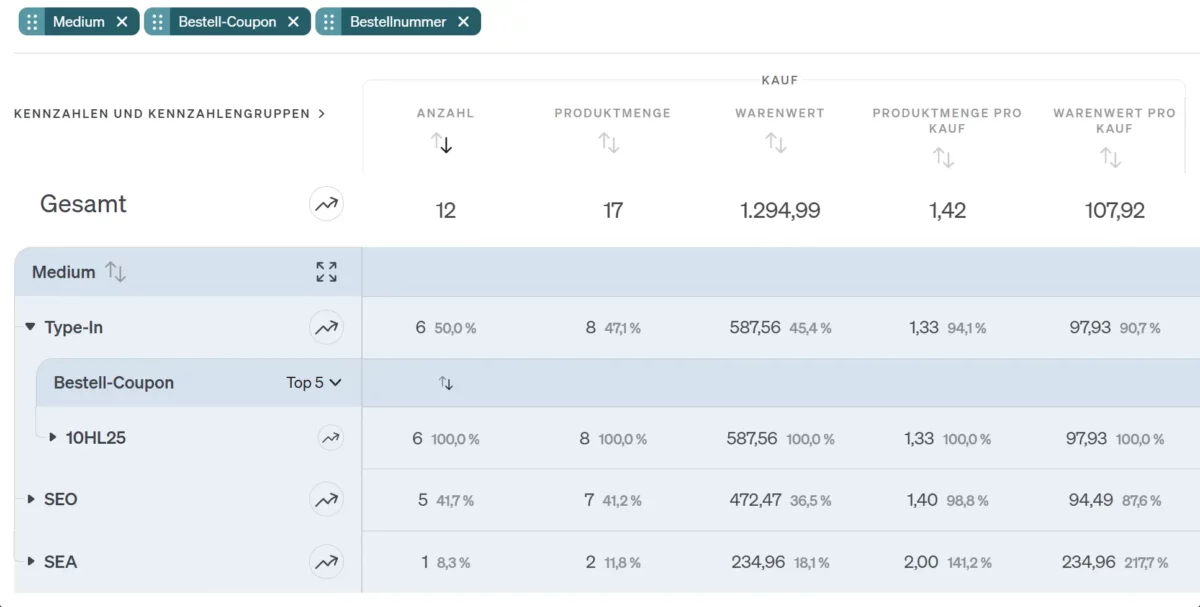Open trend chart for Type-In row
This screenshot has height=607, width=1200.
(x=326, y=326)
